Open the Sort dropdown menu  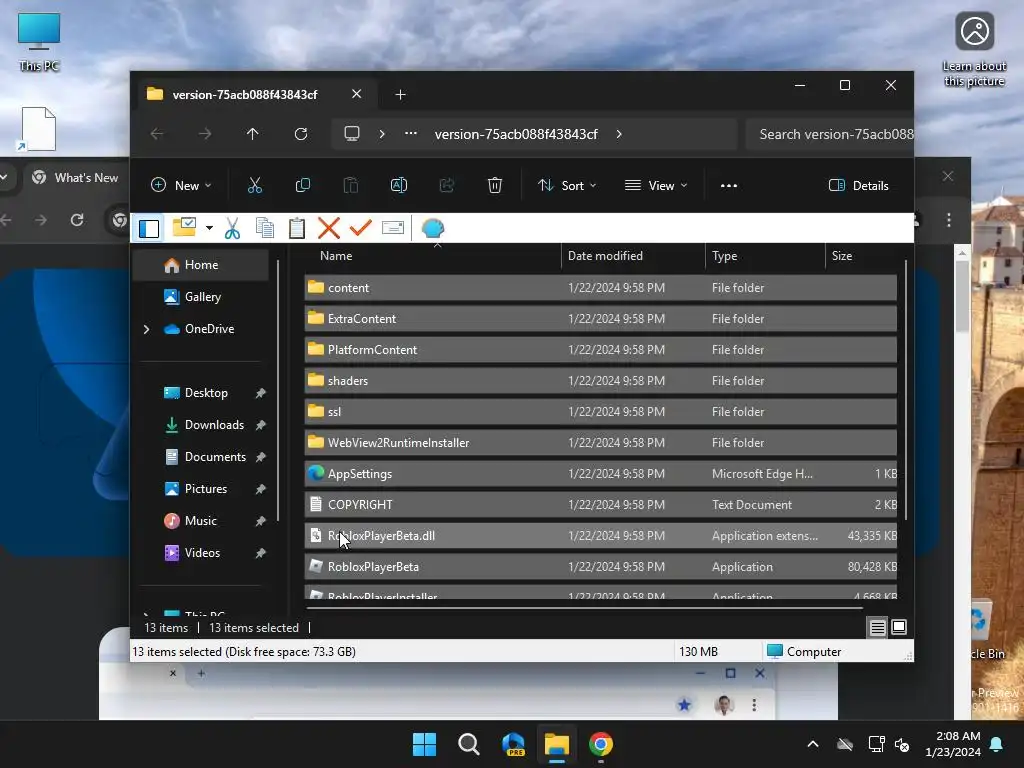tap(566, 185)
